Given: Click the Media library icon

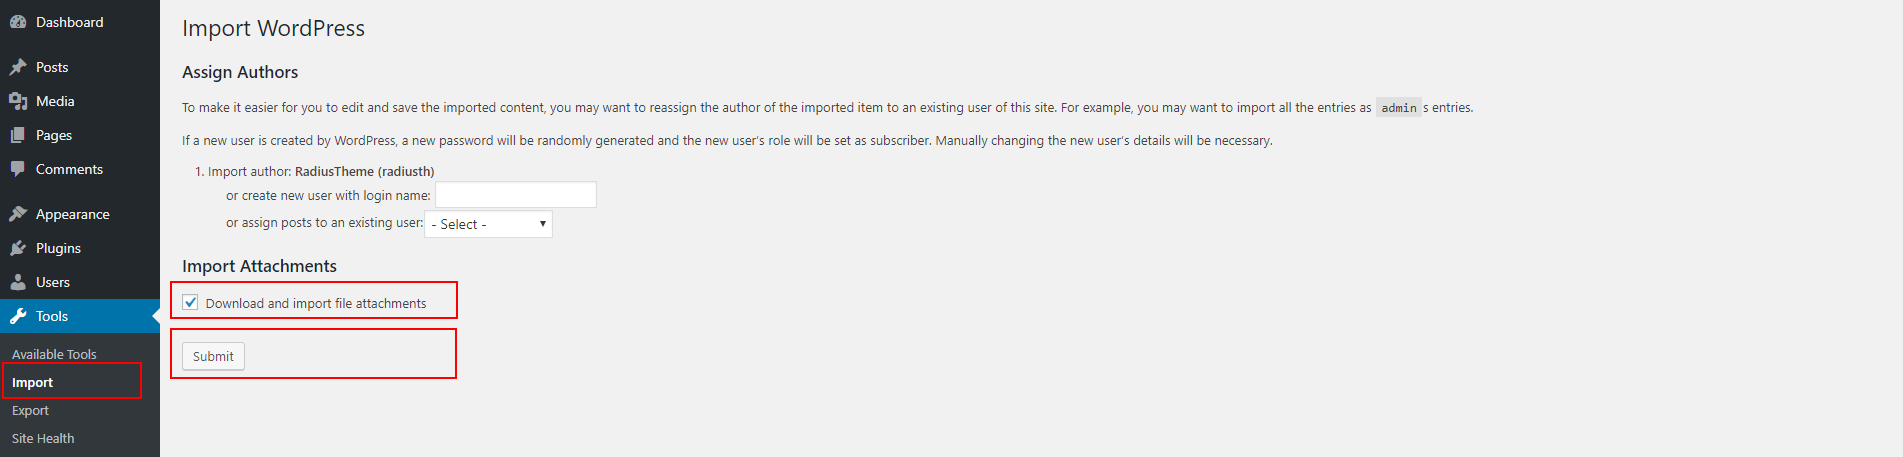Looking at the screenshot, I should coord(18,101).
